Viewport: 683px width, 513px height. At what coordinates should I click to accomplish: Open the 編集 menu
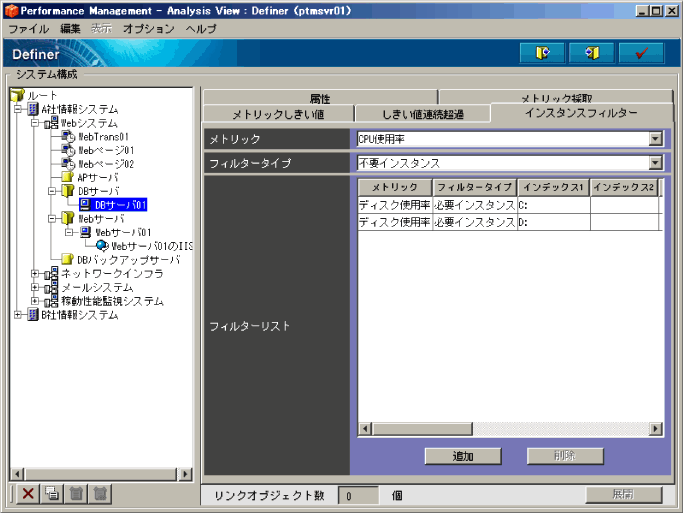[x=70, y=29]
